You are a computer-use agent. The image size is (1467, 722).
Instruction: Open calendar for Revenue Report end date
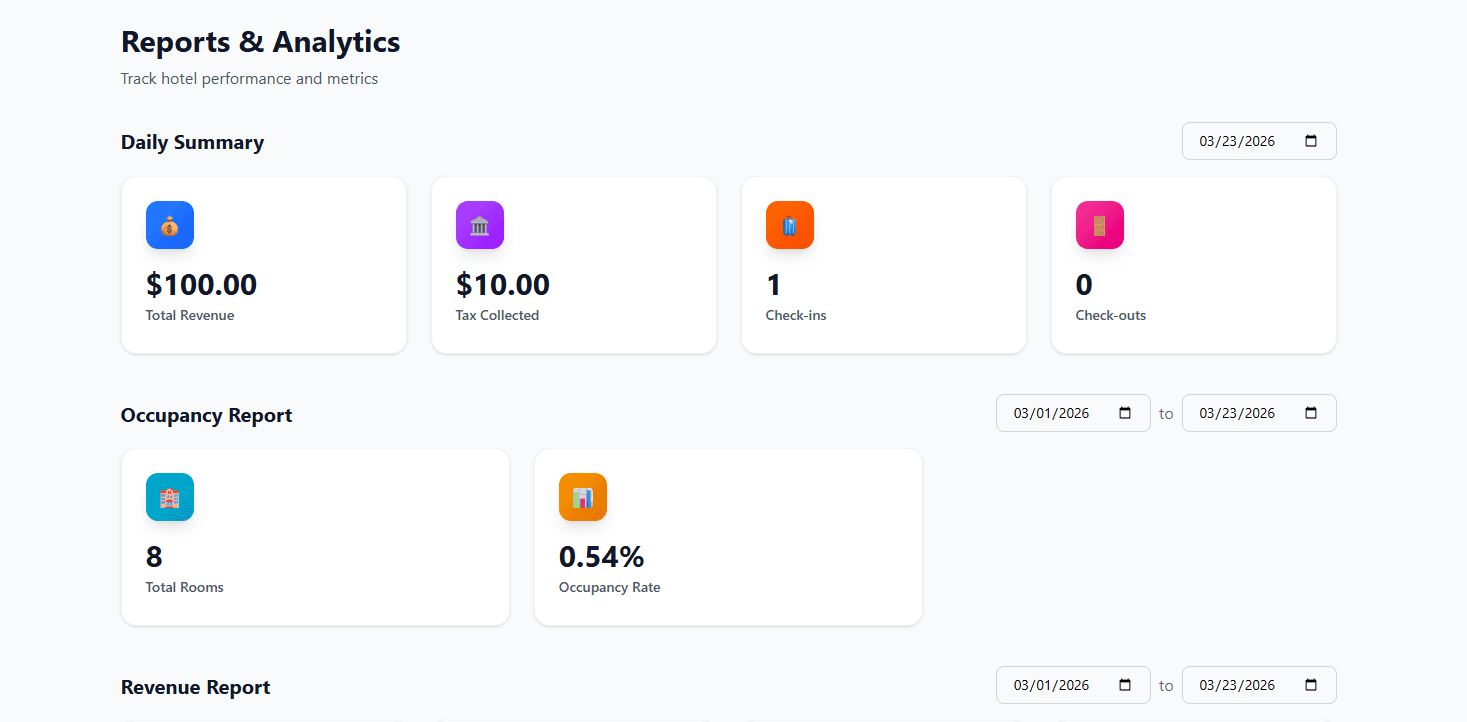(1312, 685)
